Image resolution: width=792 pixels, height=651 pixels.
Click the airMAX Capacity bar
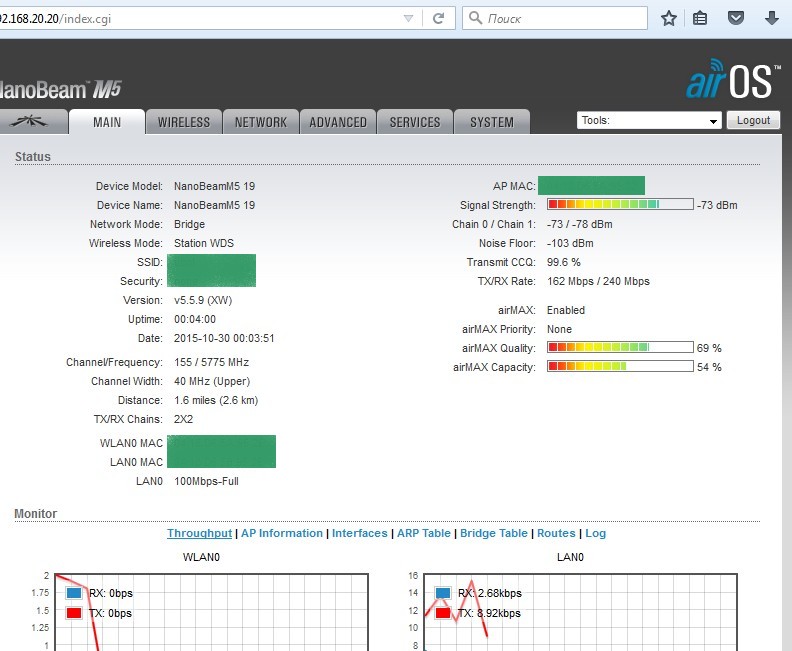[x=620, y=366]
